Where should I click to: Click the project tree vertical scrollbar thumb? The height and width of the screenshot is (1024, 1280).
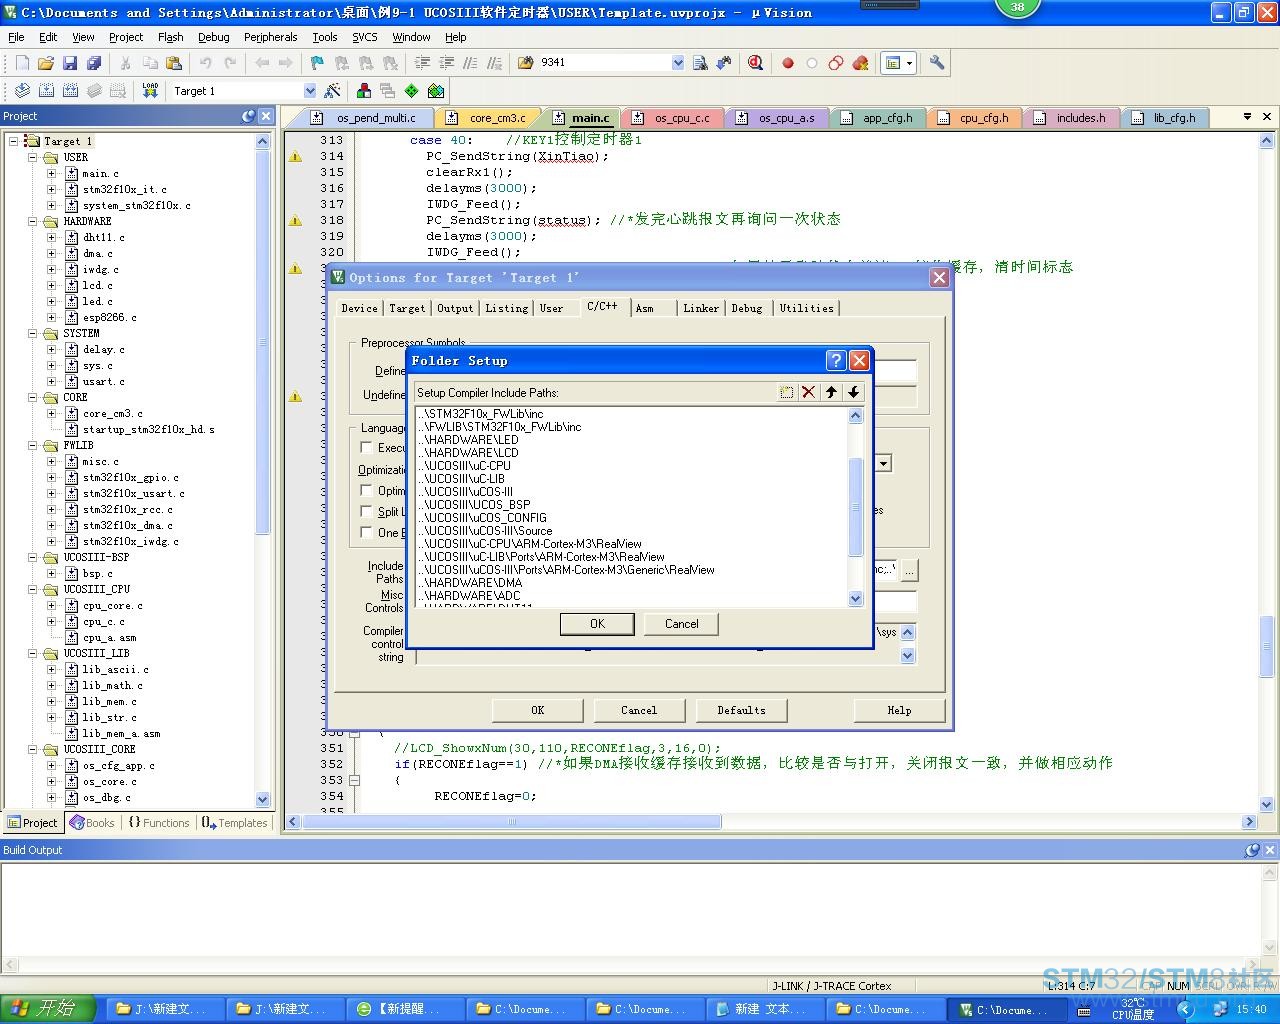[263, 342]
